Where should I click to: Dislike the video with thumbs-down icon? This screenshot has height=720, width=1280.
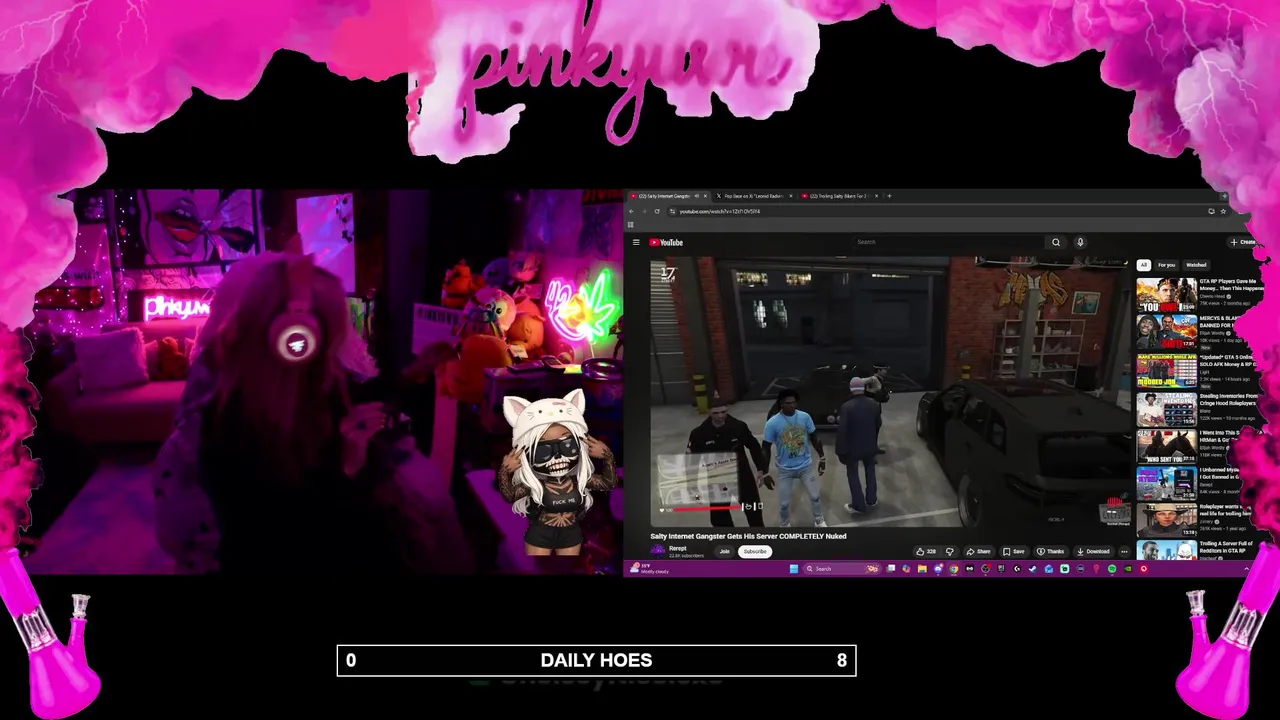pos(950,551)
